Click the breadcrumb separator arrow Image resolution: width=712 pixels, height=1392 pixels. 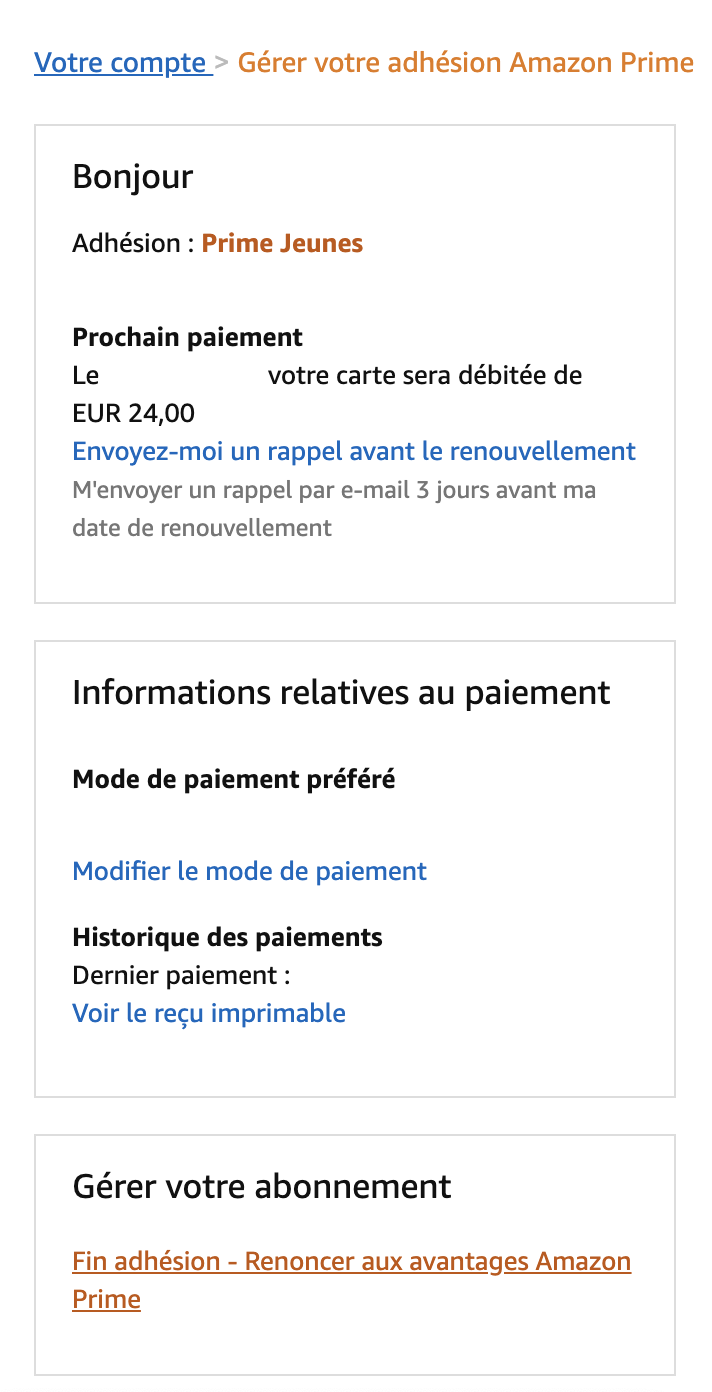coord(221,62)
